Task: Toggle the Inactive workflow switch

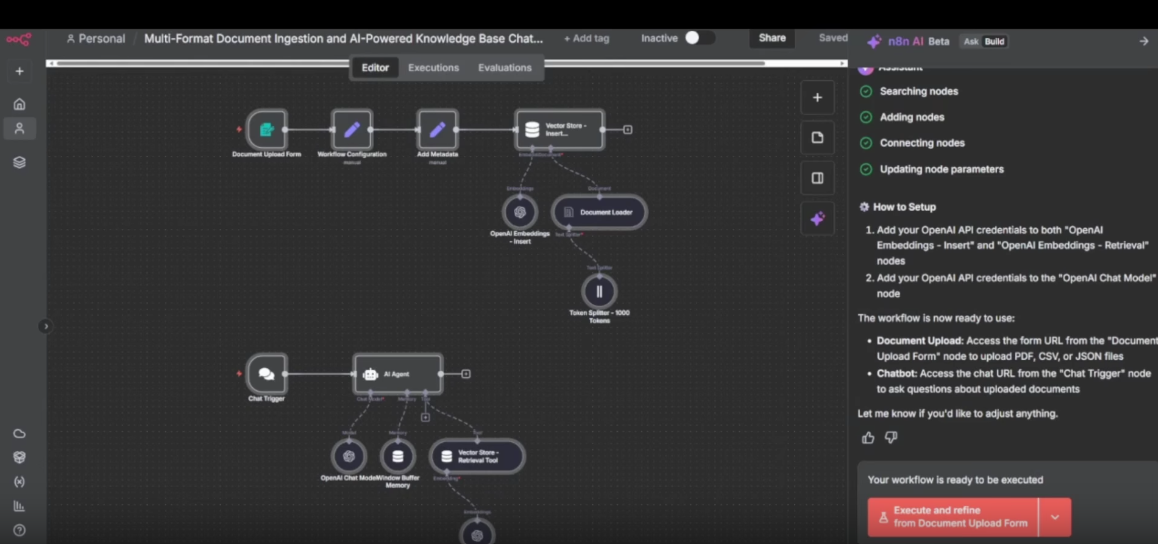Action: (x=698, y=38)
